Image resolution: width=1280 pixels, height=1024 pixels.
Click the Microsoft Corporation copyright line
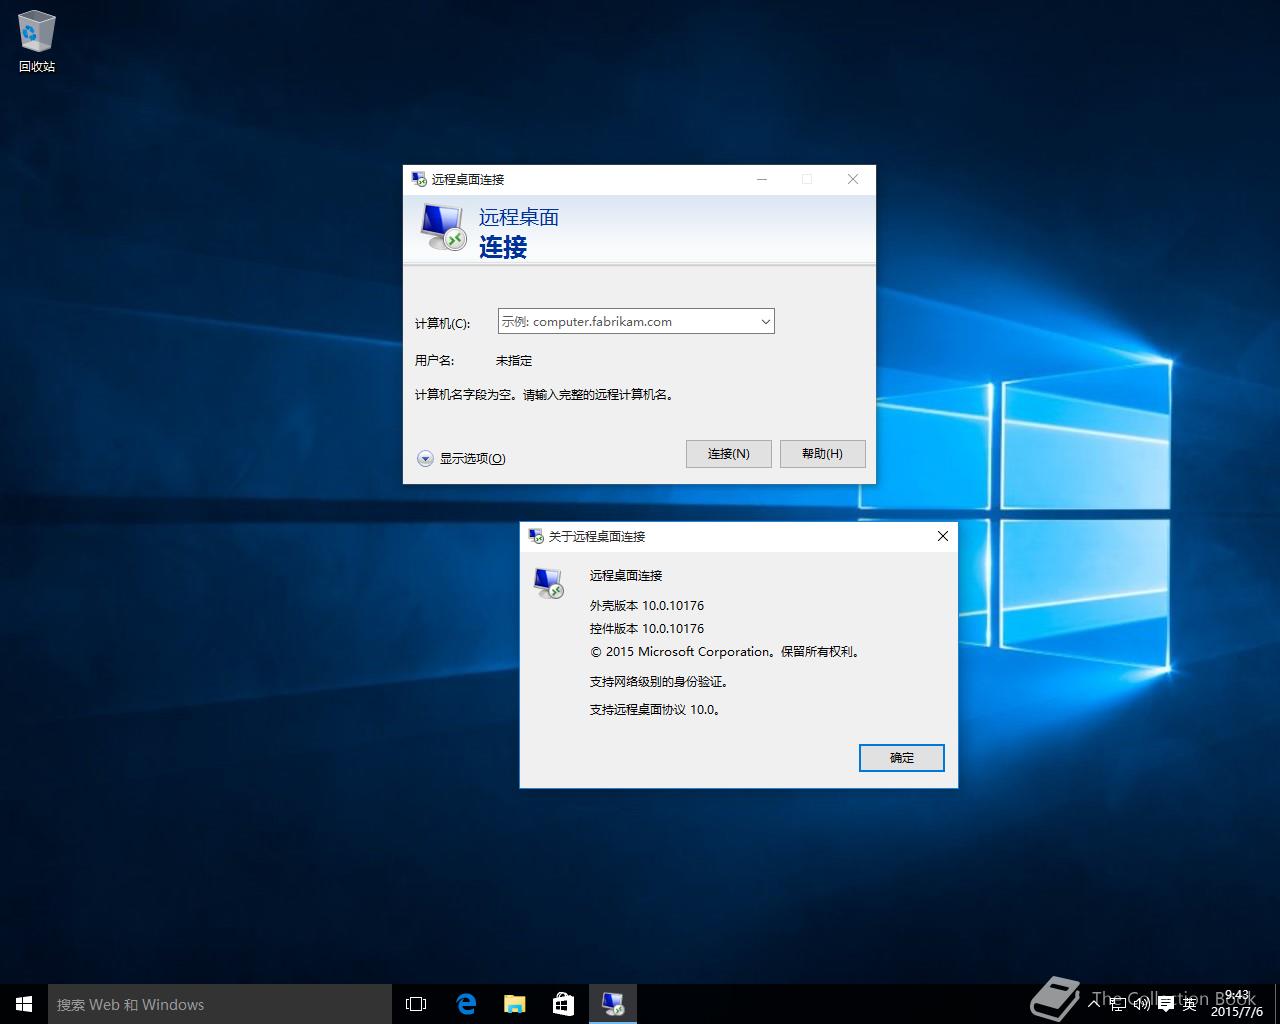[725, 652]
